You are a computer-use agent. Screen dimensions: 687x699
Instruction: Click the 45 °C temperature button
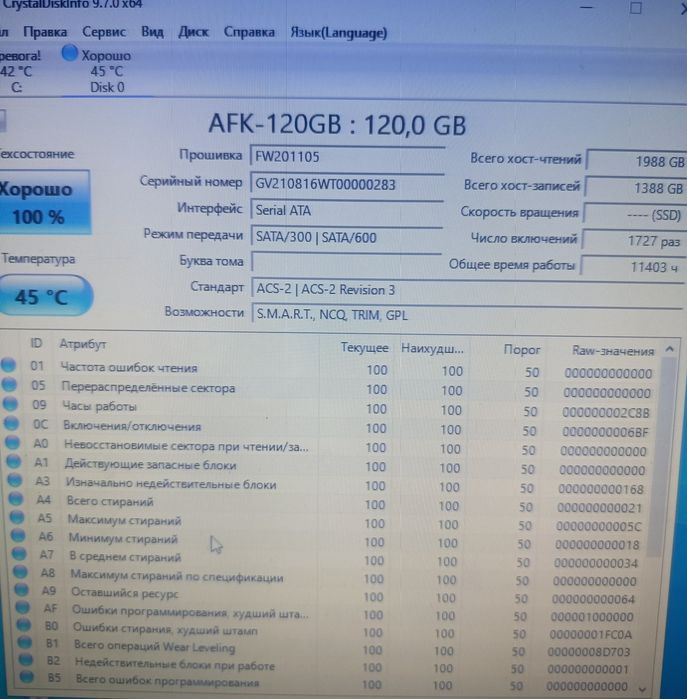point(44,296)
